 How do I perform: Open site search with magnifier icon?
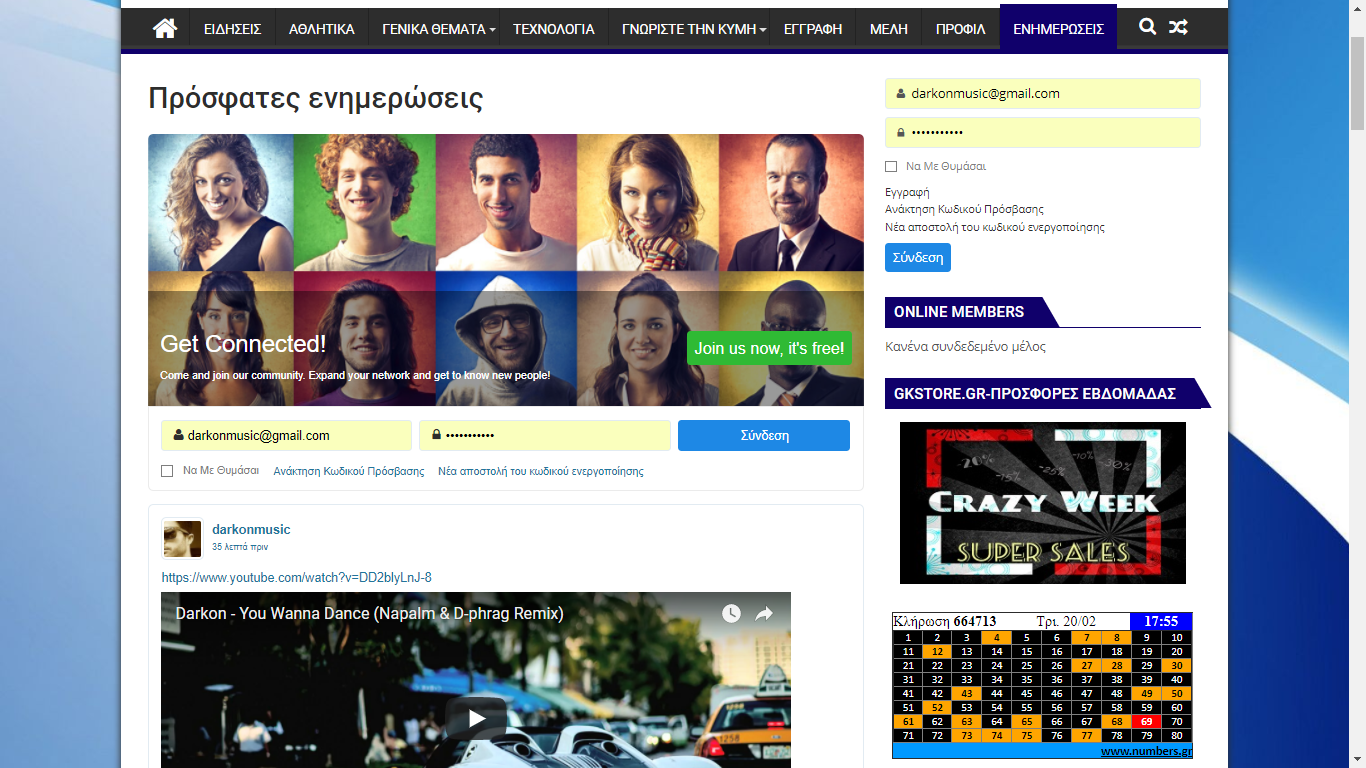pyautogui.click(x=1148, y=27)
